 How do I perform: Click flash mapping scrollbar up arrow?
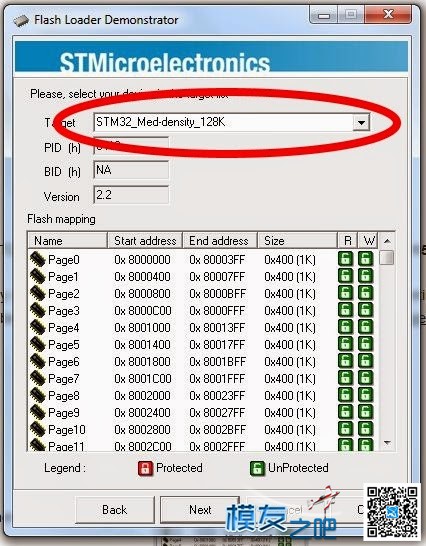387,241
